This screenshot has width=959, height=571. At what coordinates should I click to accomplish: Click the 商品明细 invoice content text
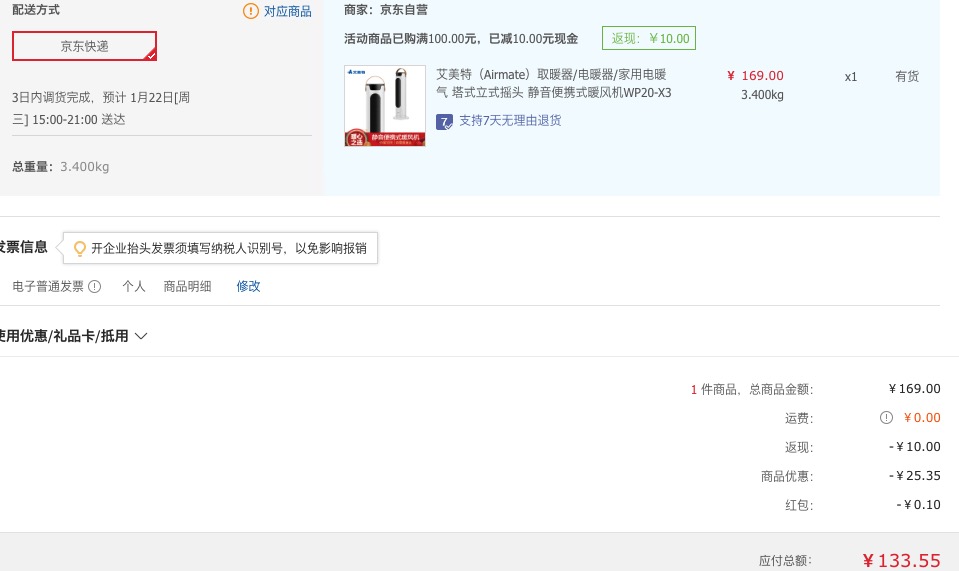tap(187, 286)
